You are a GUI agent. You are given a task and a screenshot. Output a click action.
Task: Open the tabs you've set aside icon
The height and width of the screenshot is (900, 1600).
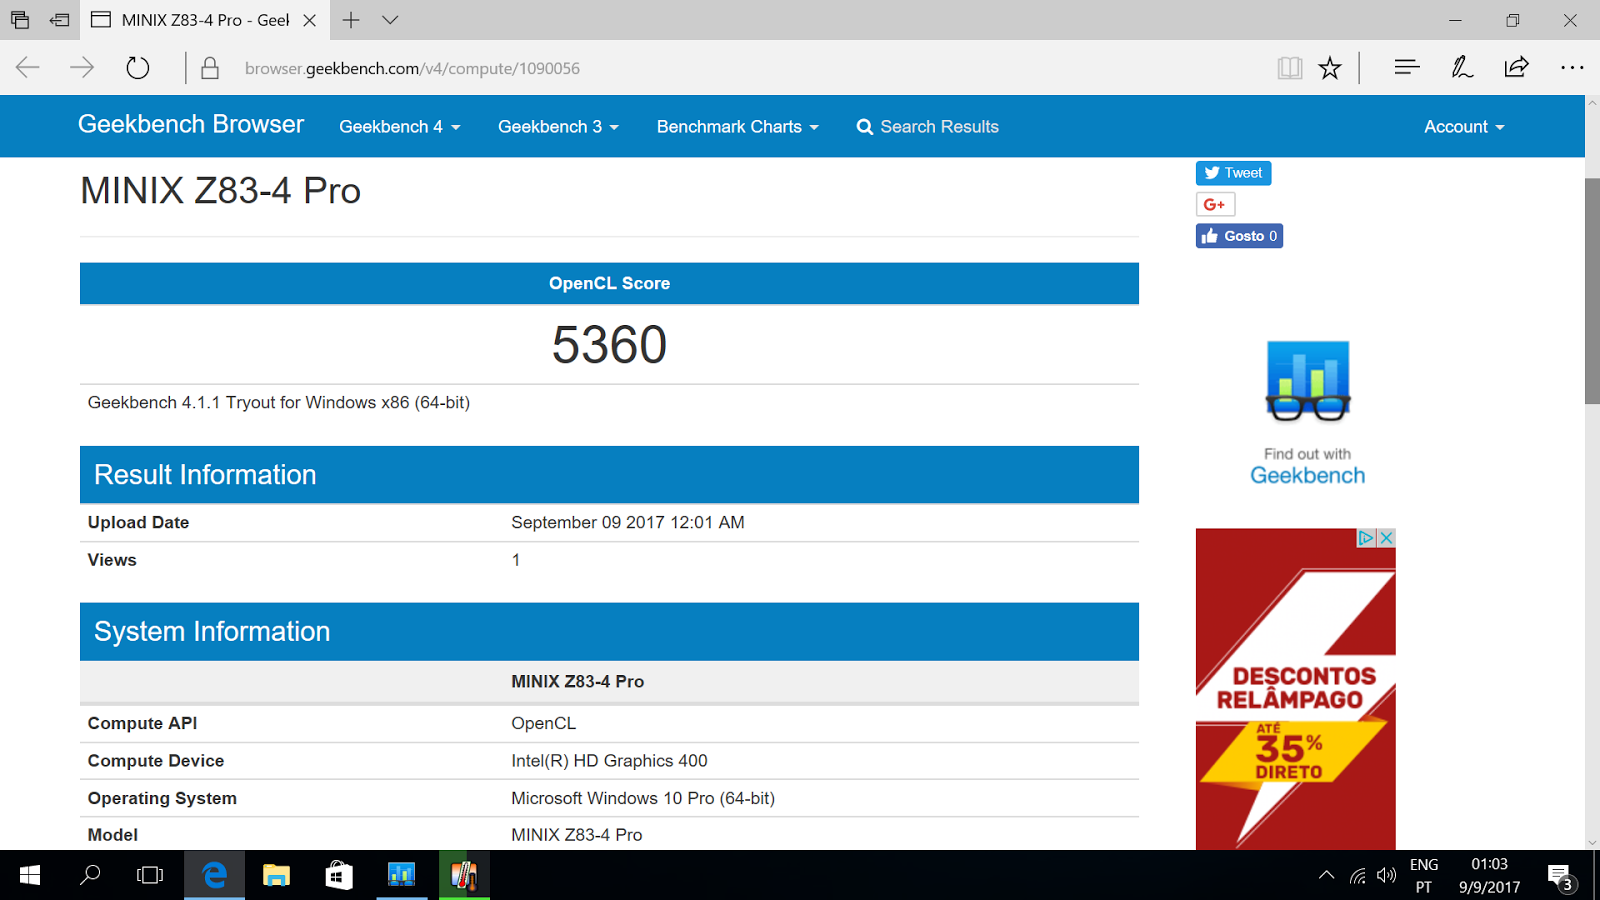pyautogui.click(x=20, y=20)
